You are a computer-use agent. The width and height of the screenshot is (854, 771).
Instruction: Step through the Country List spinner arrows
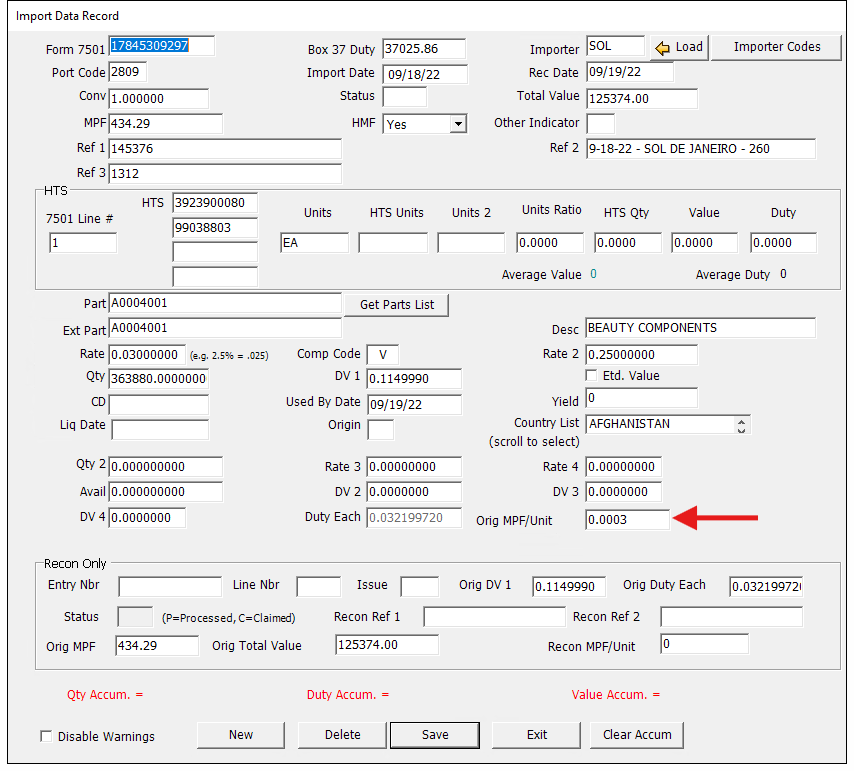(741, 425)
